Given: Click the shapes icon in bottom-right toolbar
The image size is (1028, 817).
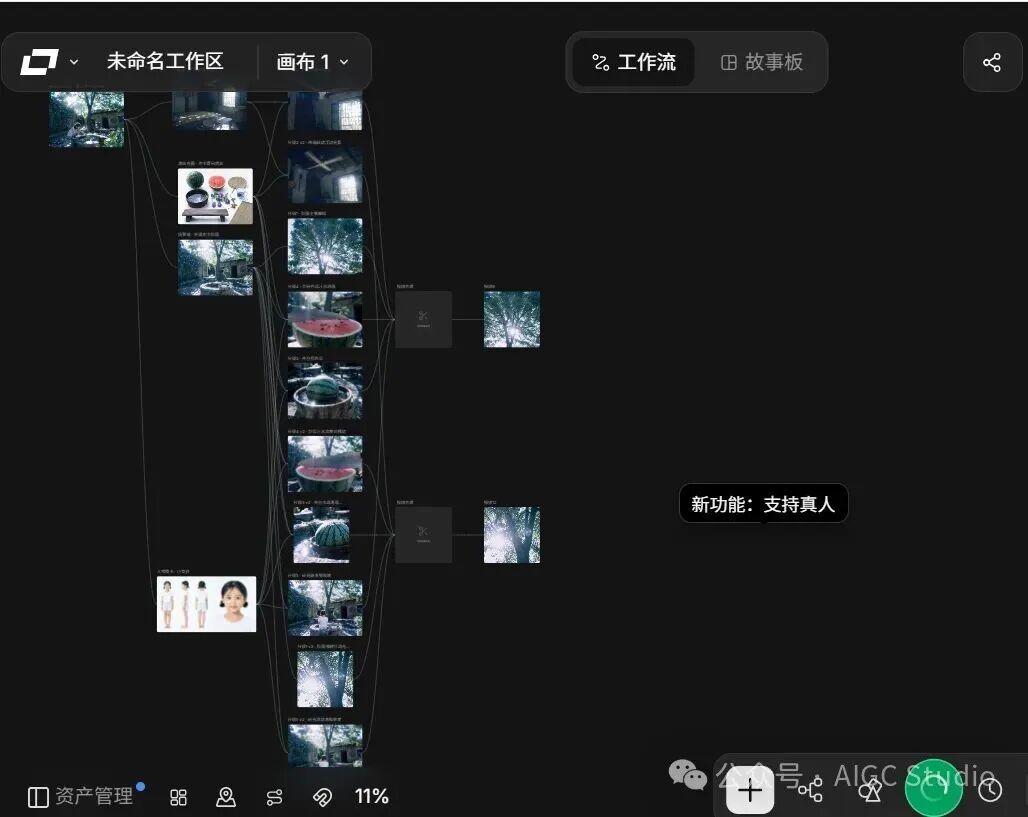Looking at the screenshot, I should 870,791.
